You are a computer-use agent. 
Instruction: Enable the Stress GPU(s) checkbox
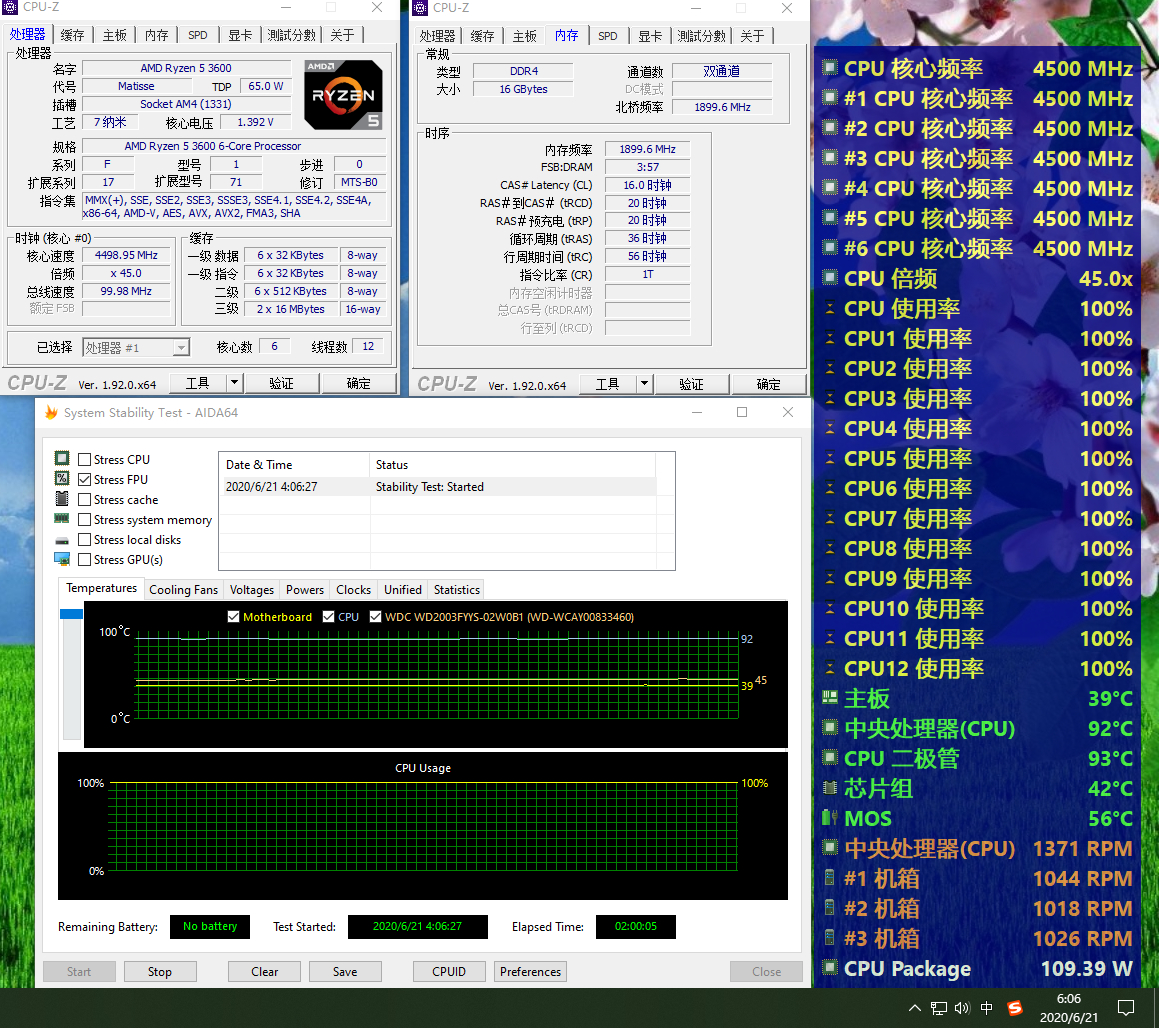pos(84,559)
